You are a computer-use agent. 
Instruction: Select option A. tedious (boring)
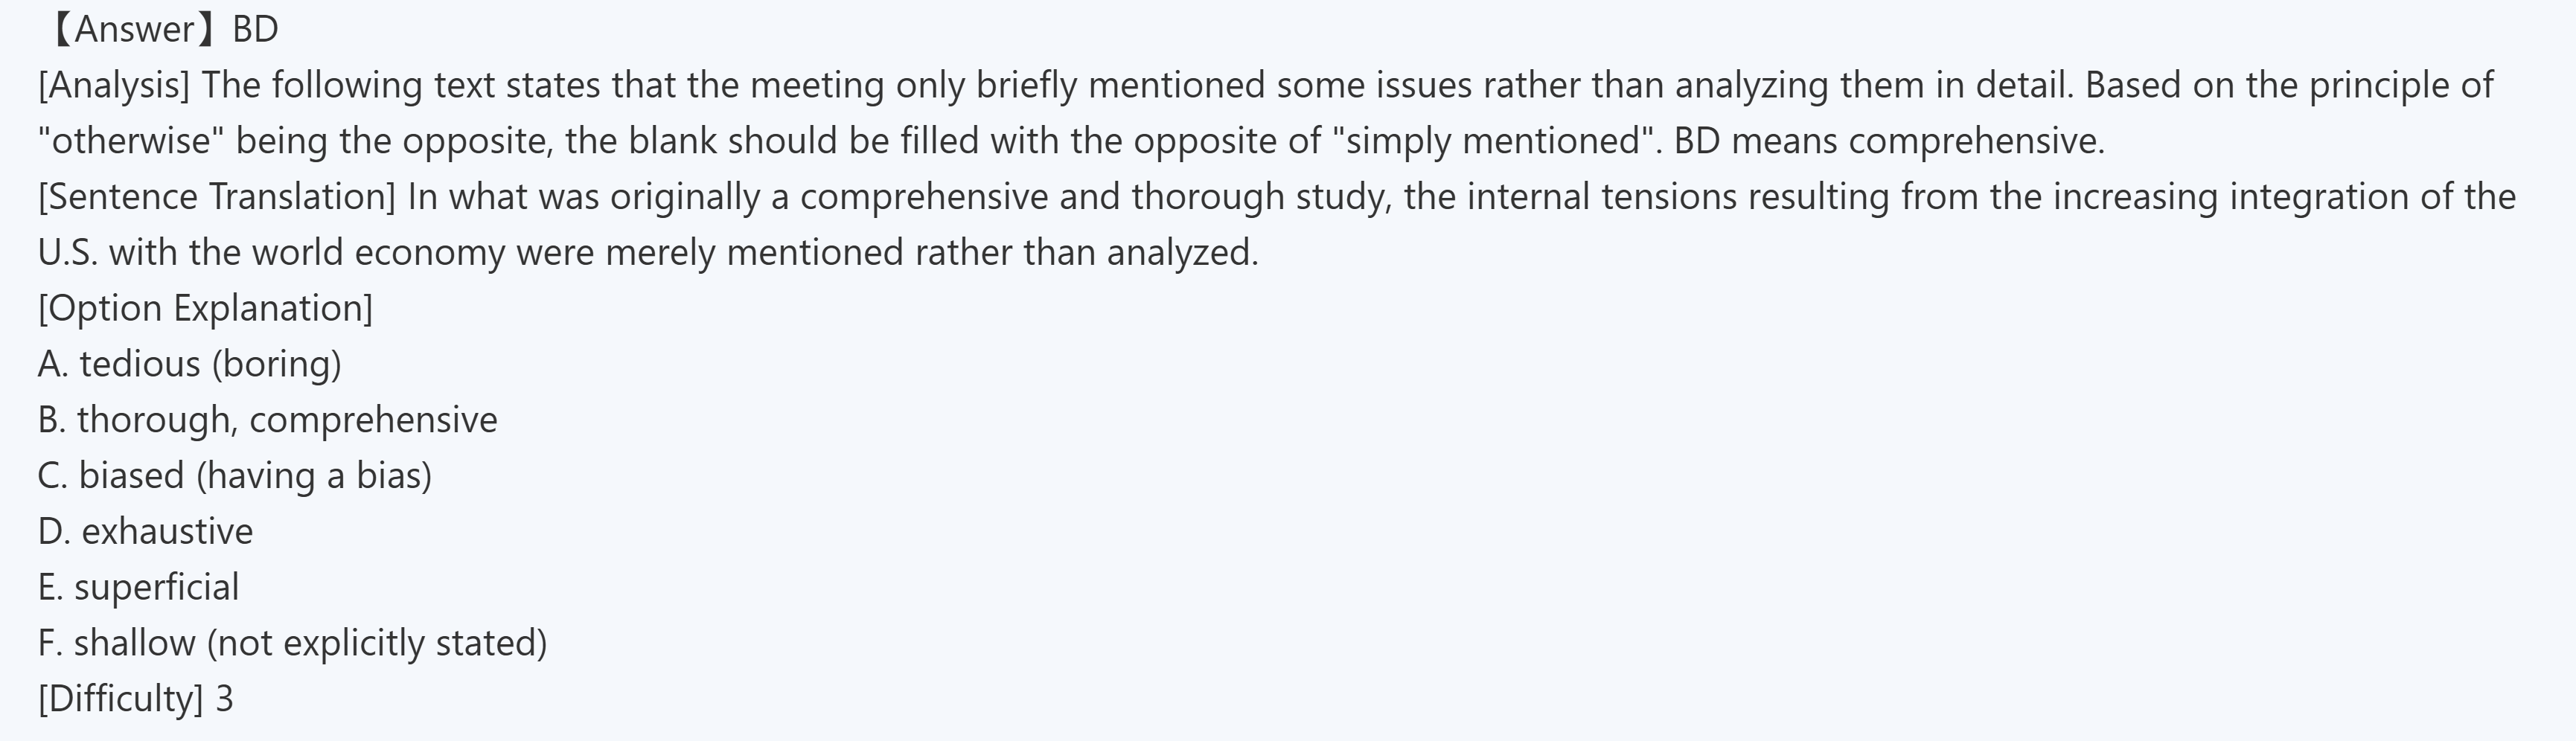(189, 364)
